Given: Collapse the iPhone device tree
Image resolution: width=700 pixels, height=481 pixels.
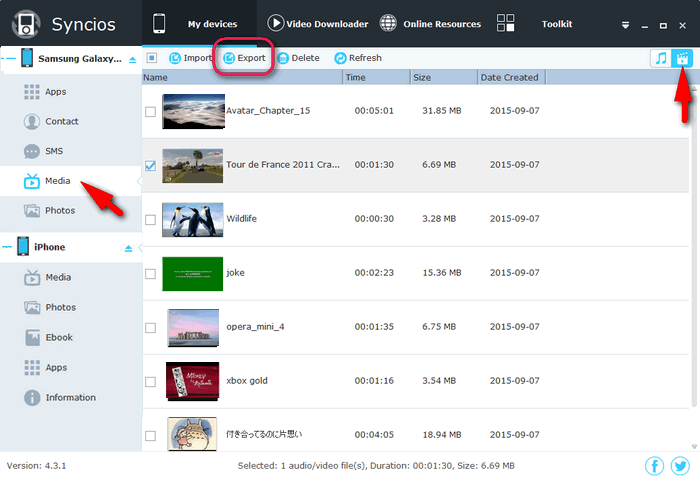Looking at the screenshot, I should (x=7, y=247).
